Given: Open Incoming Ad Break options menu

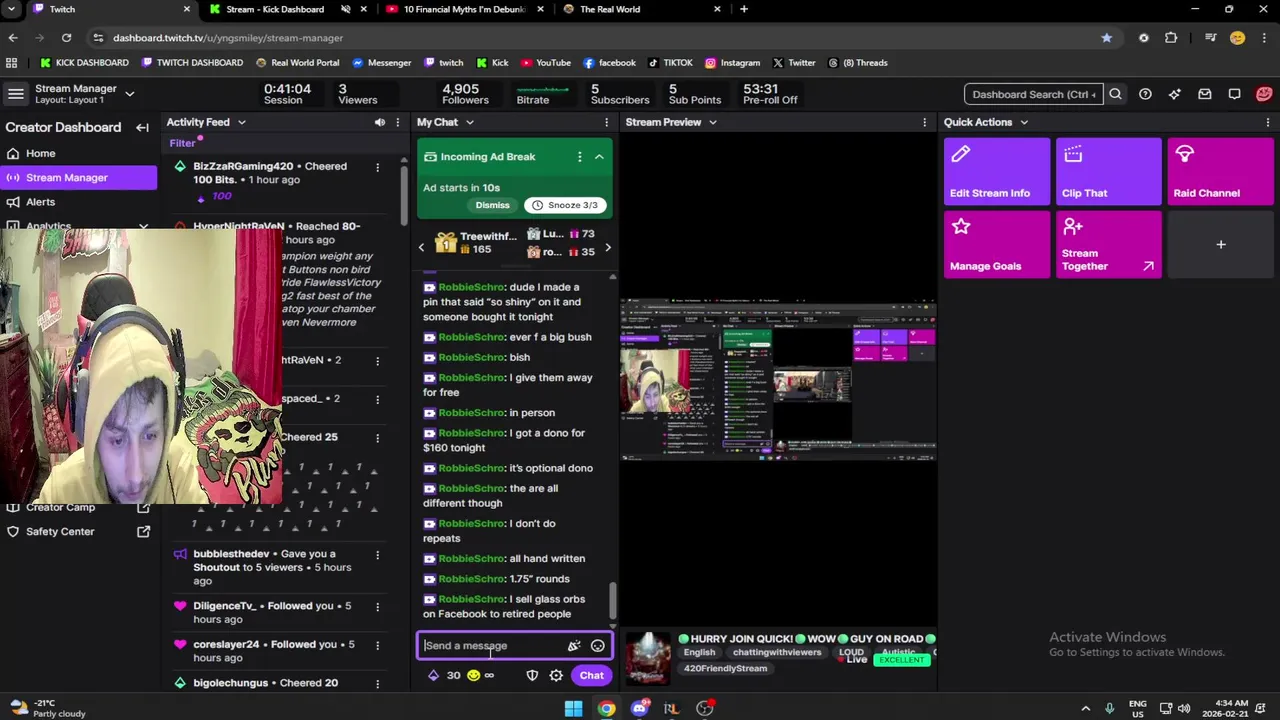Looking at the screenshot, I should [x=579, y=157].
